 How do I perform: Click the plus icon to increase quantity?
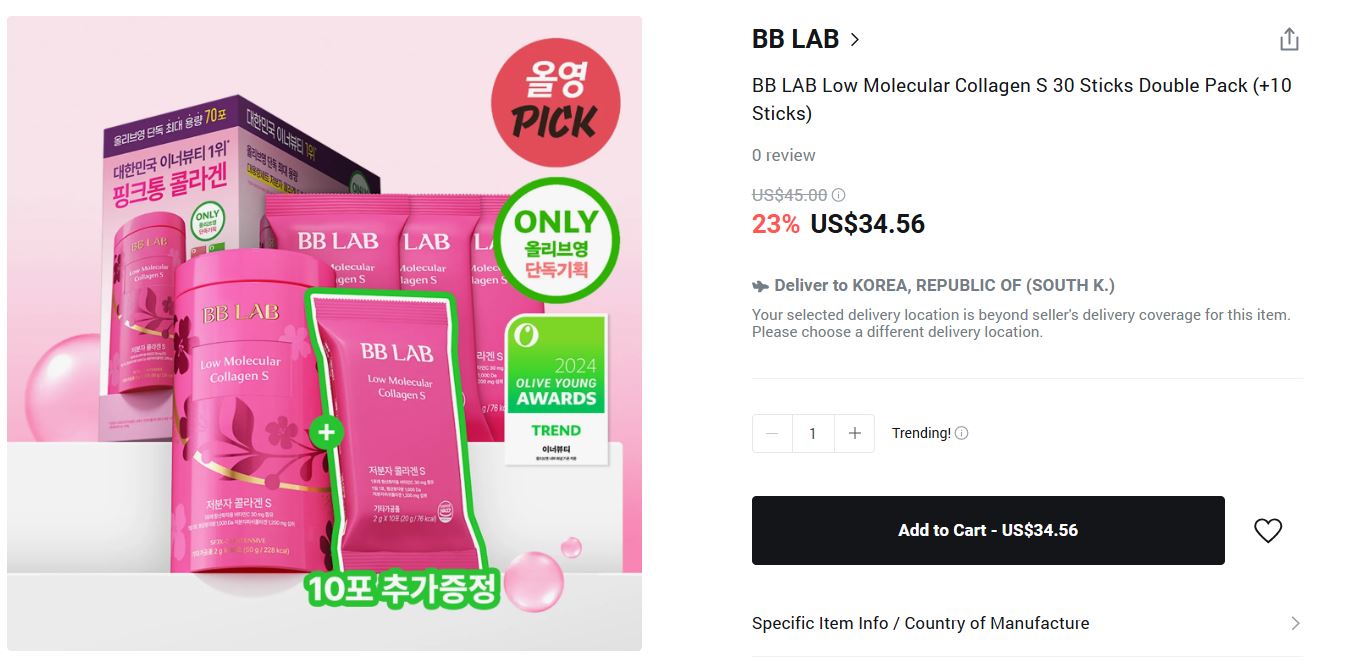click(854, 432)
